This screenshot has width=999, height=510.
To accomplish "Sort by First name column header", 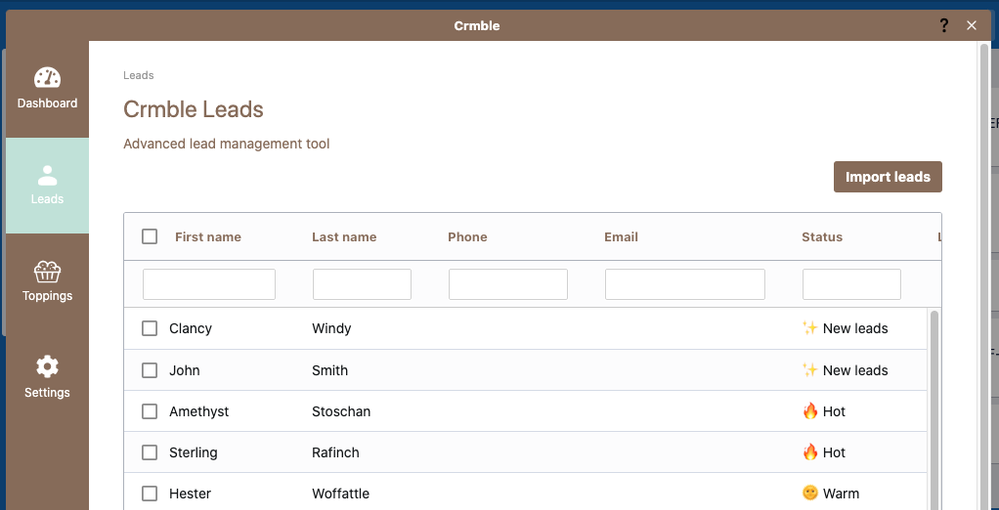I will (x=208, y=237).
